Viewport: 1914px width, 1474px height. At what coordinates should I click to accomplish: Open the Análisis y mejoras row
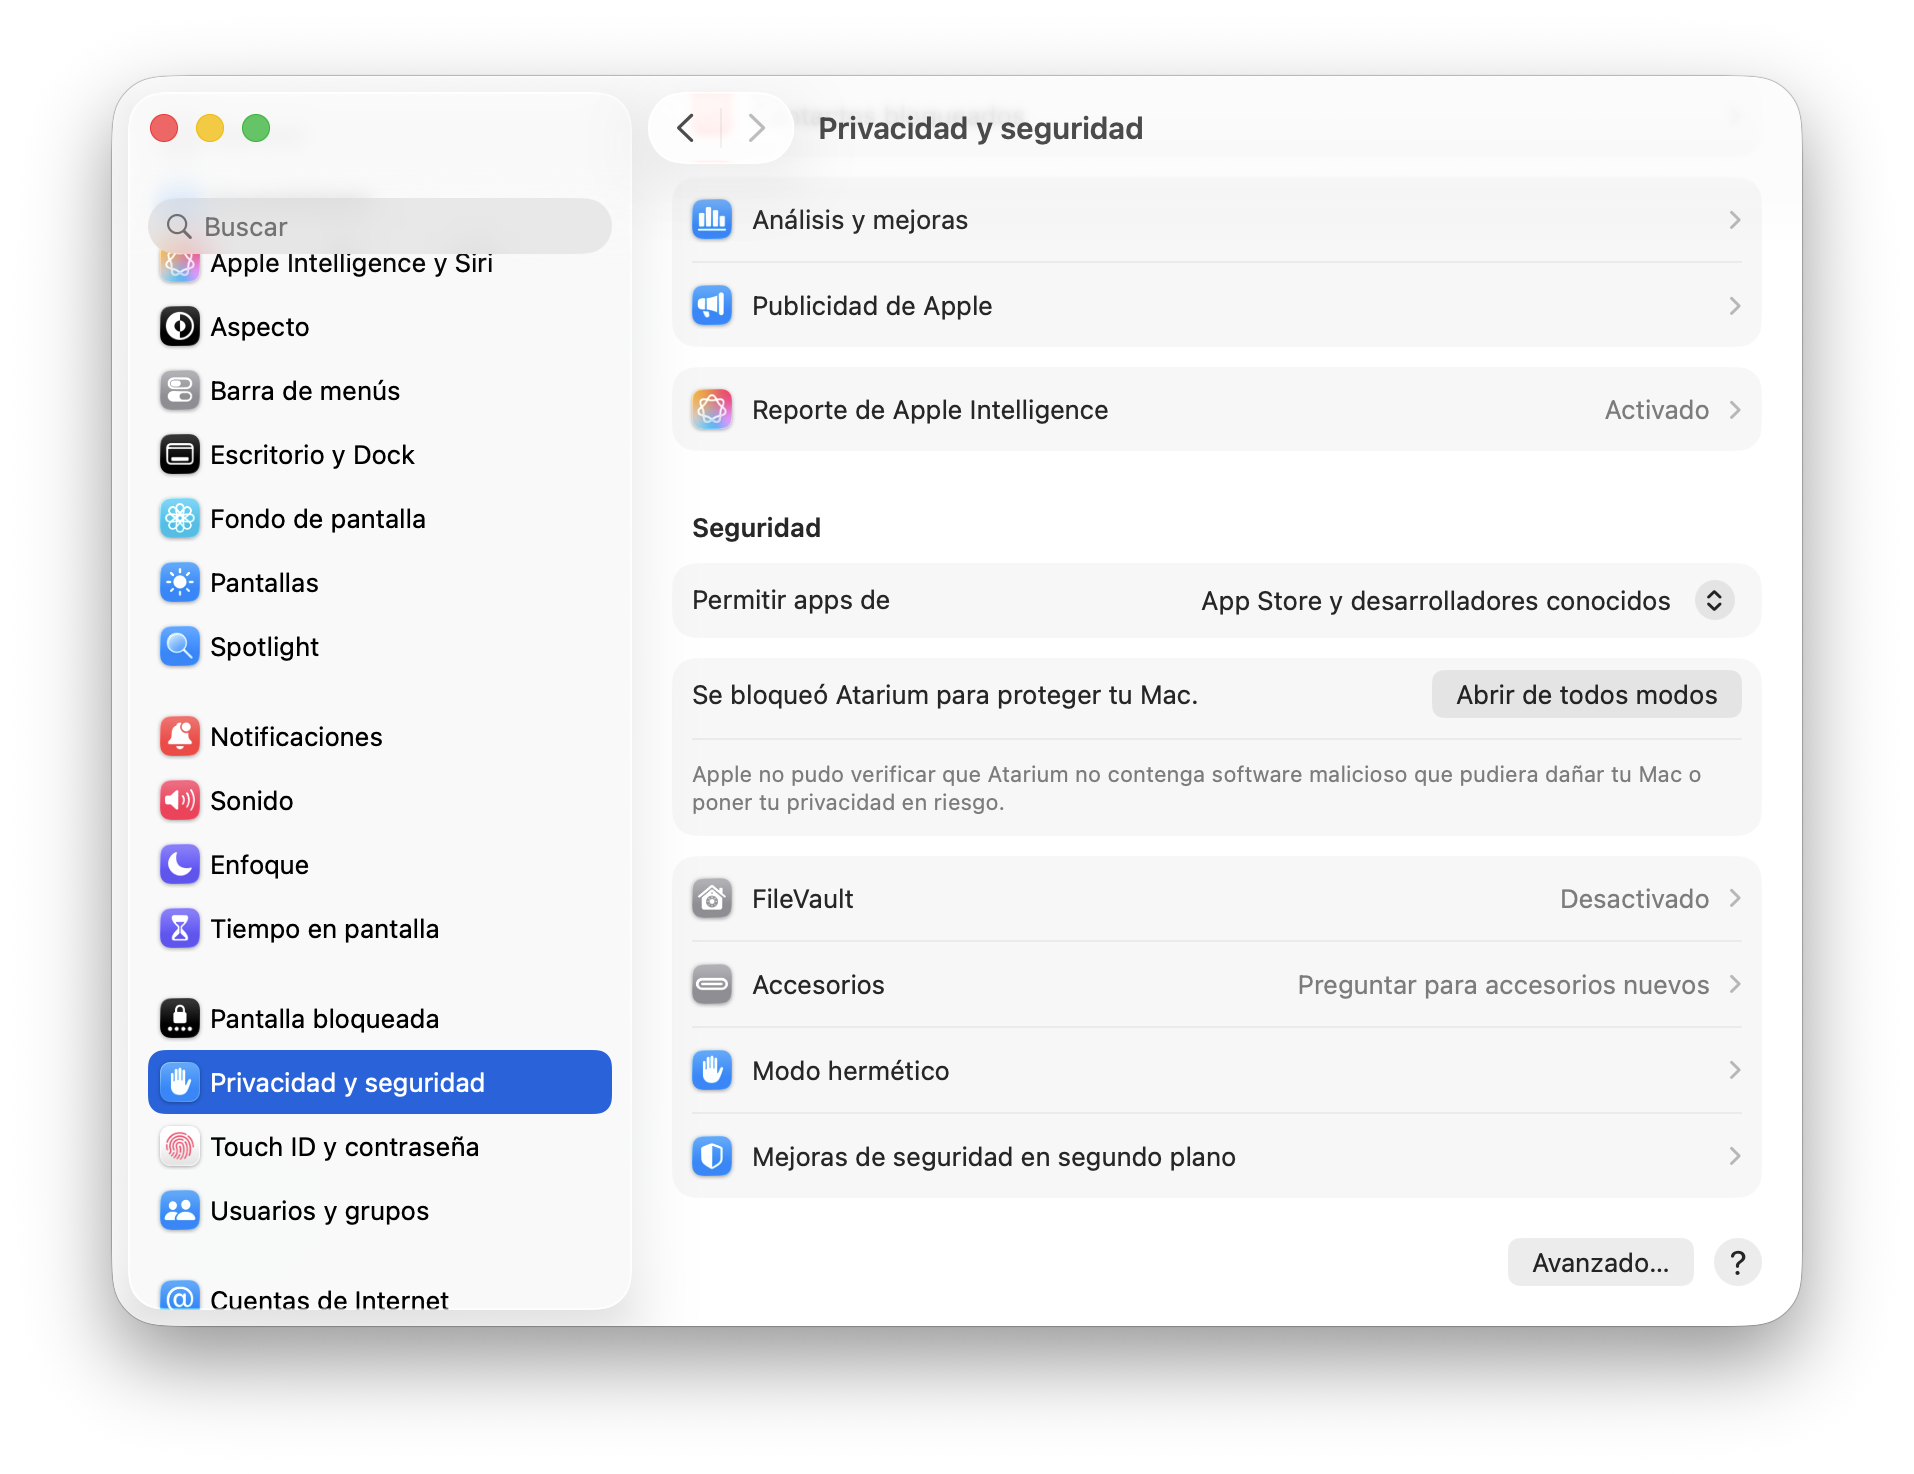(1216, 220)
